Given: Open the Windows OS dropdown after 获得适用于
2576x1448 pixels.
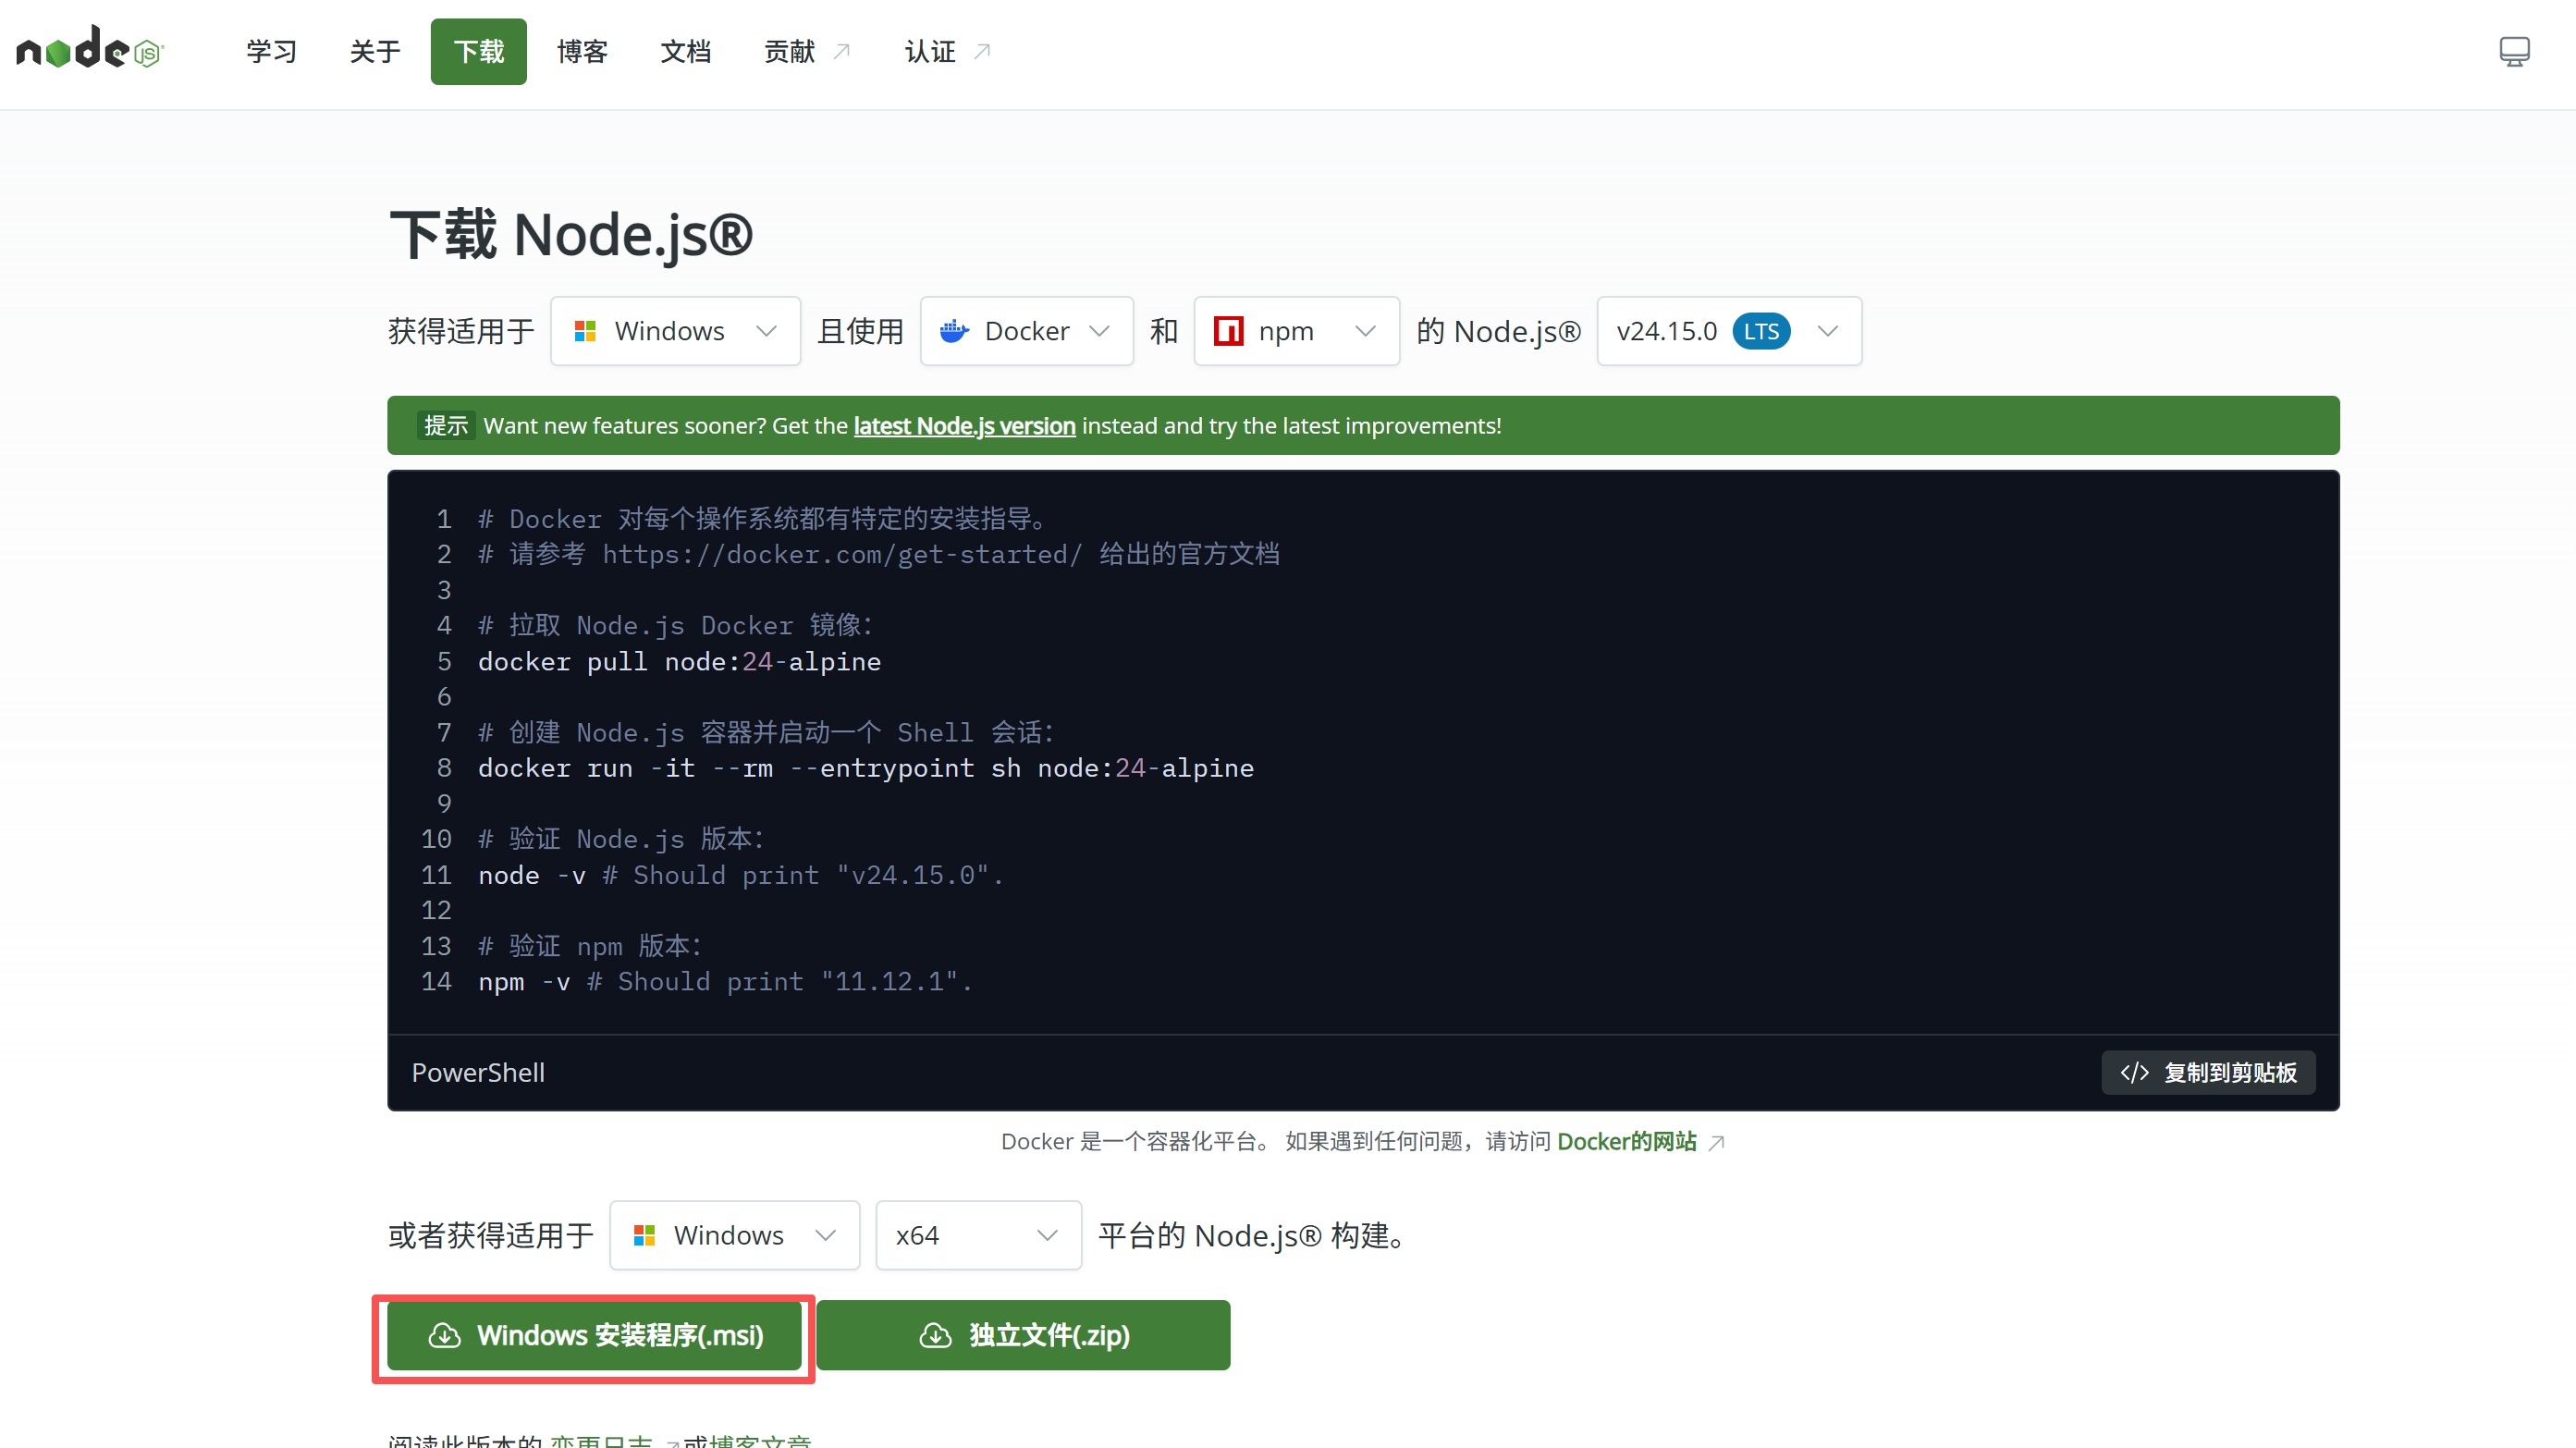Looking at the screenshot, I should pyautogui.click(x=675, y=331).
